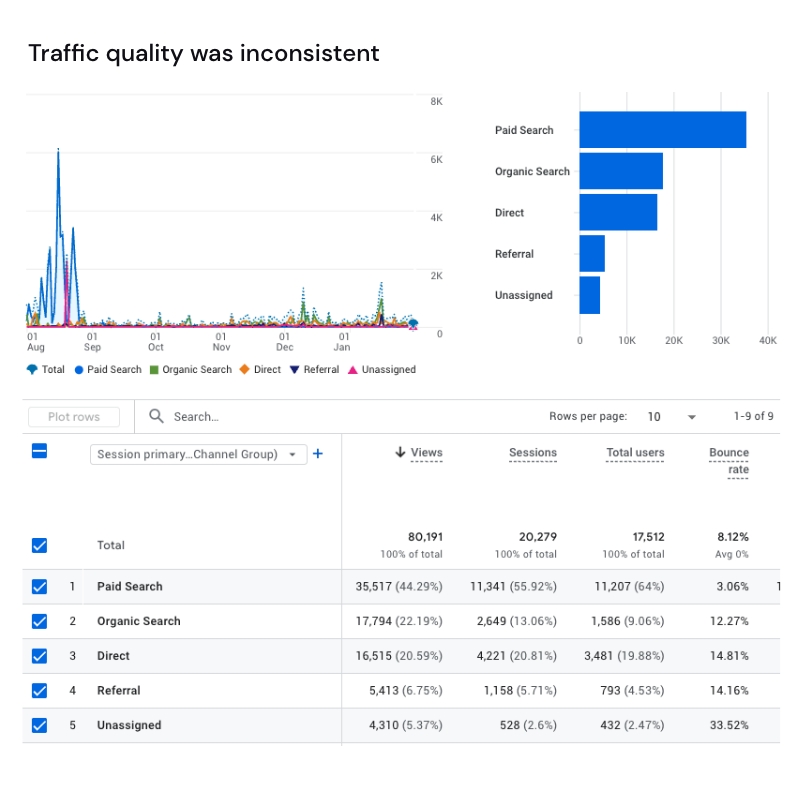Click the blue select-all square above row checkboxes

point(38,452)
